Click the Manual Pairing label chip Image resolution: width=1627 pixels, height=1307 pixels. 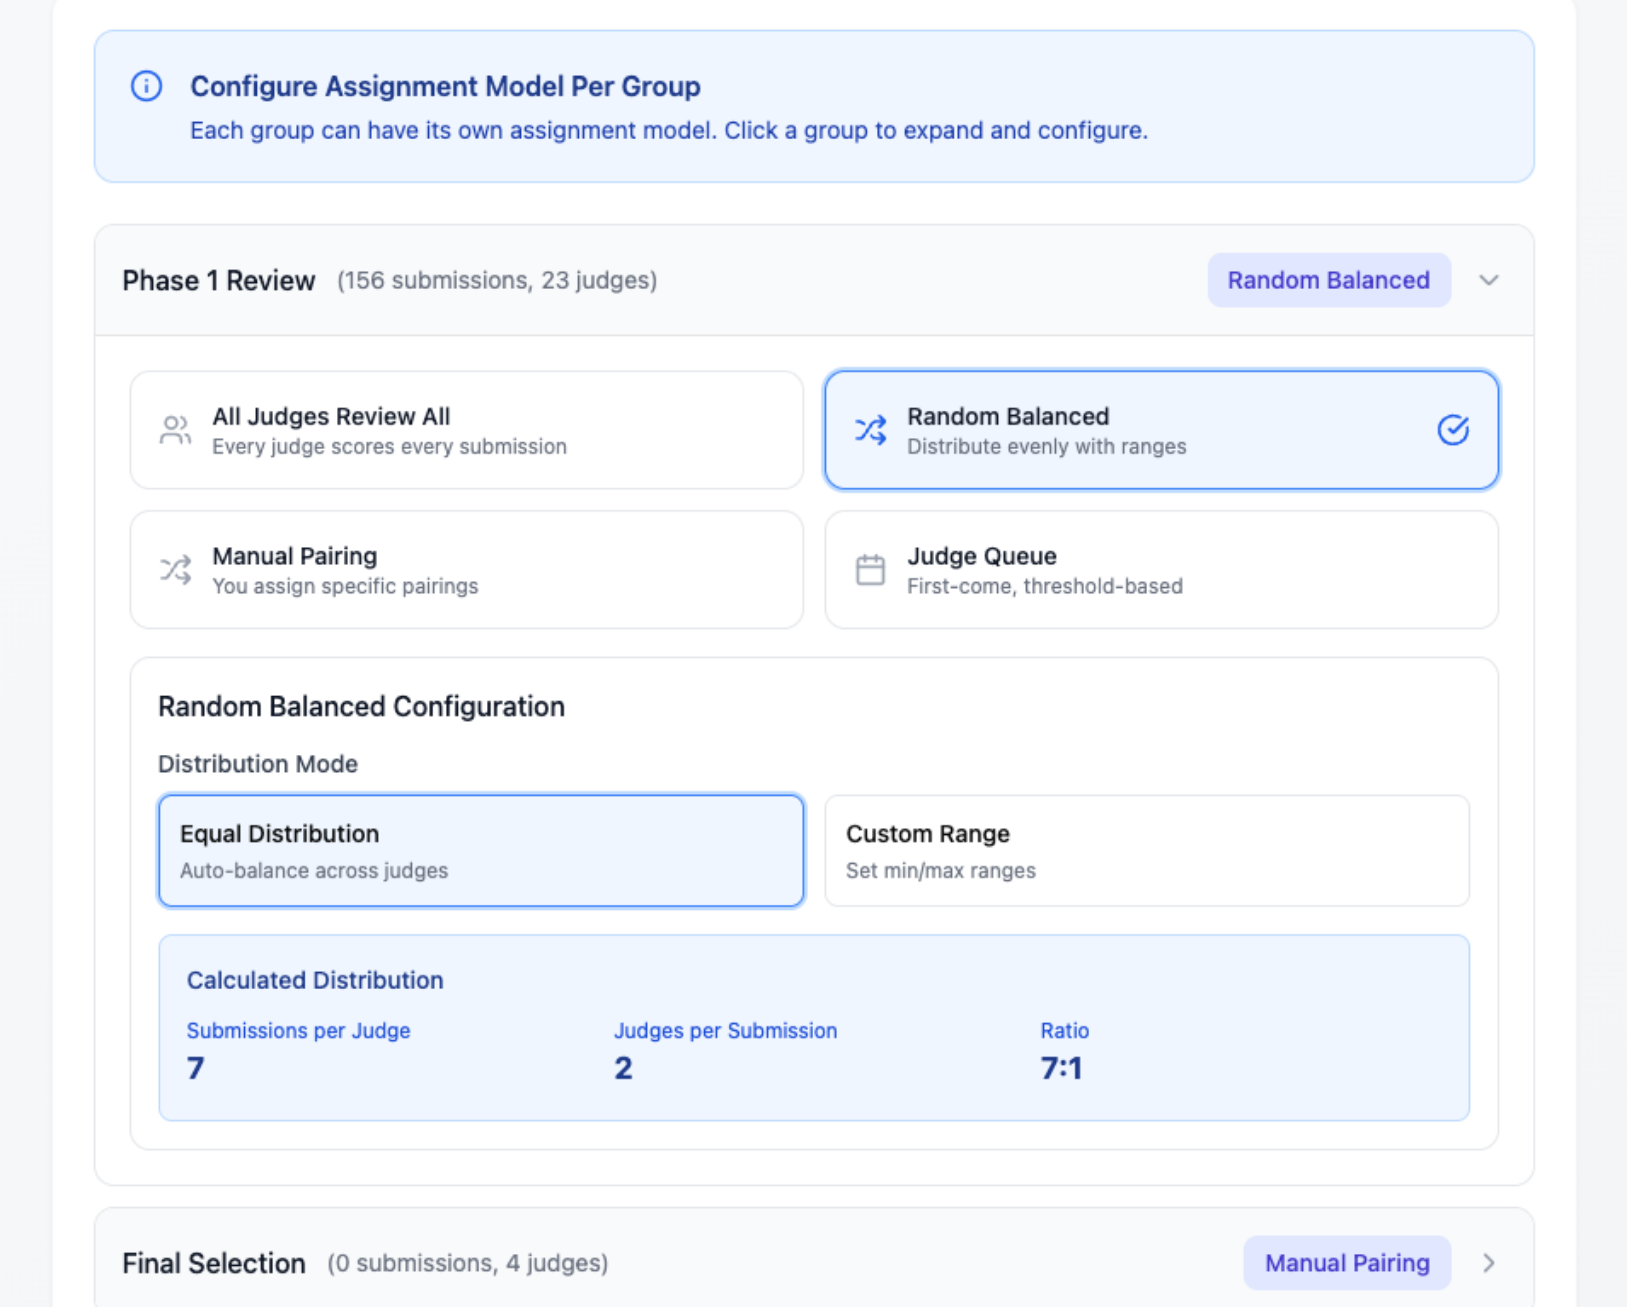pos(1347,1263)
